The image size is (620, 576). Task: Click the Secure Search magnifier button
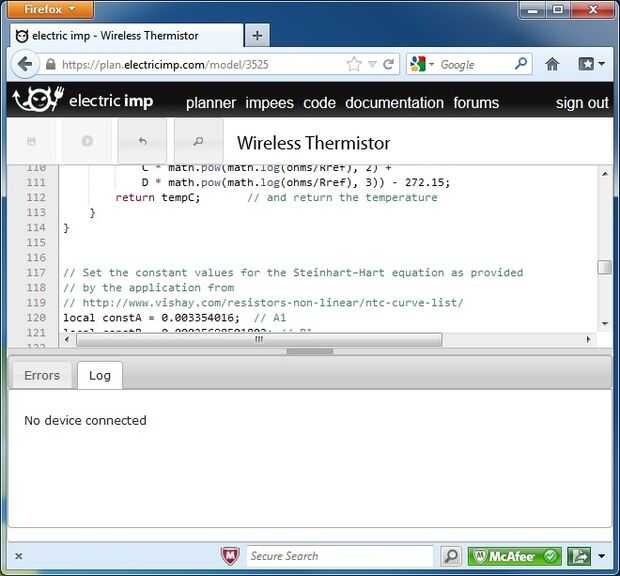point(451,556)
